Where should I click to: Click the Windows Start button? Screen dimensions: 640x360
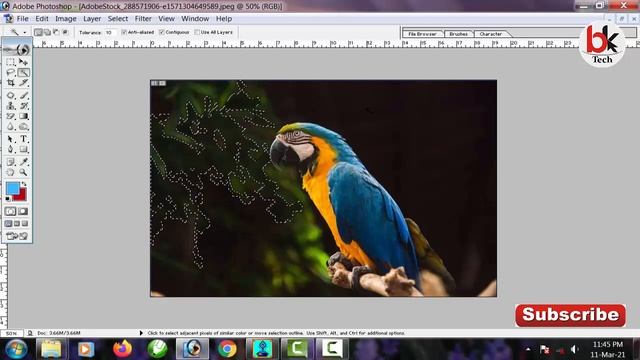(x=16, y=349)
